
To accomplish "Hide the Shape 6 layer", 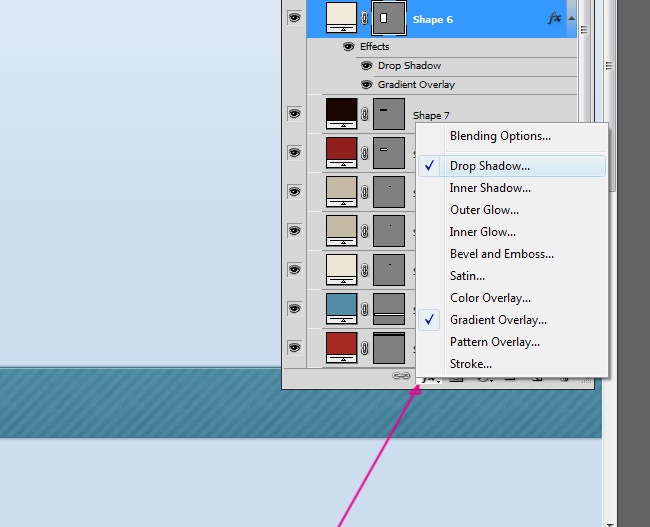I will [294, 17].
